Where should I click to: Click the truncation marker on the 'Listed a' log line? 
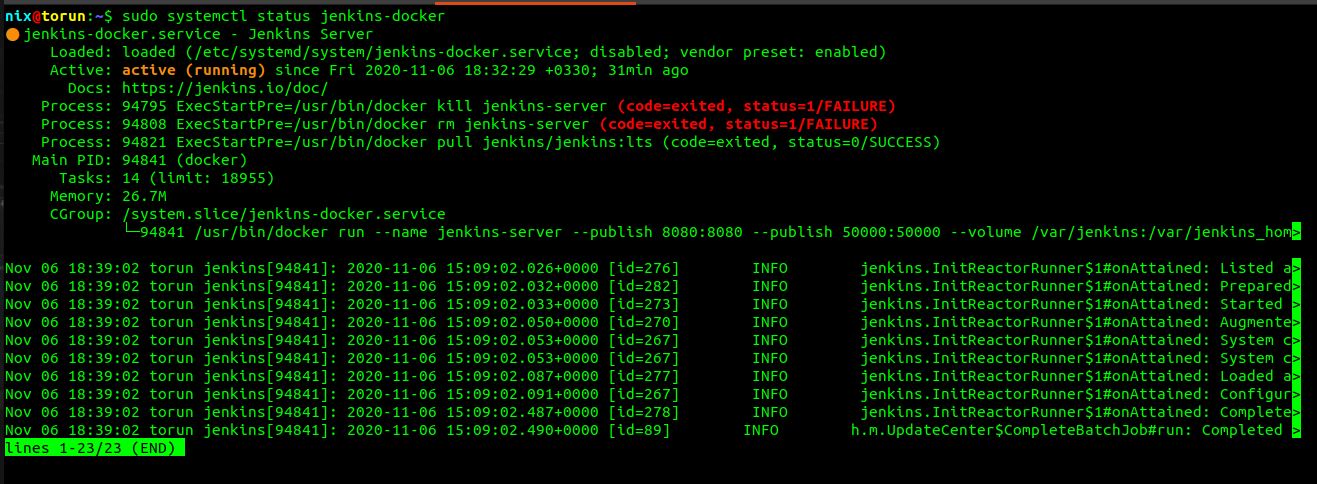click(1297, 269)
